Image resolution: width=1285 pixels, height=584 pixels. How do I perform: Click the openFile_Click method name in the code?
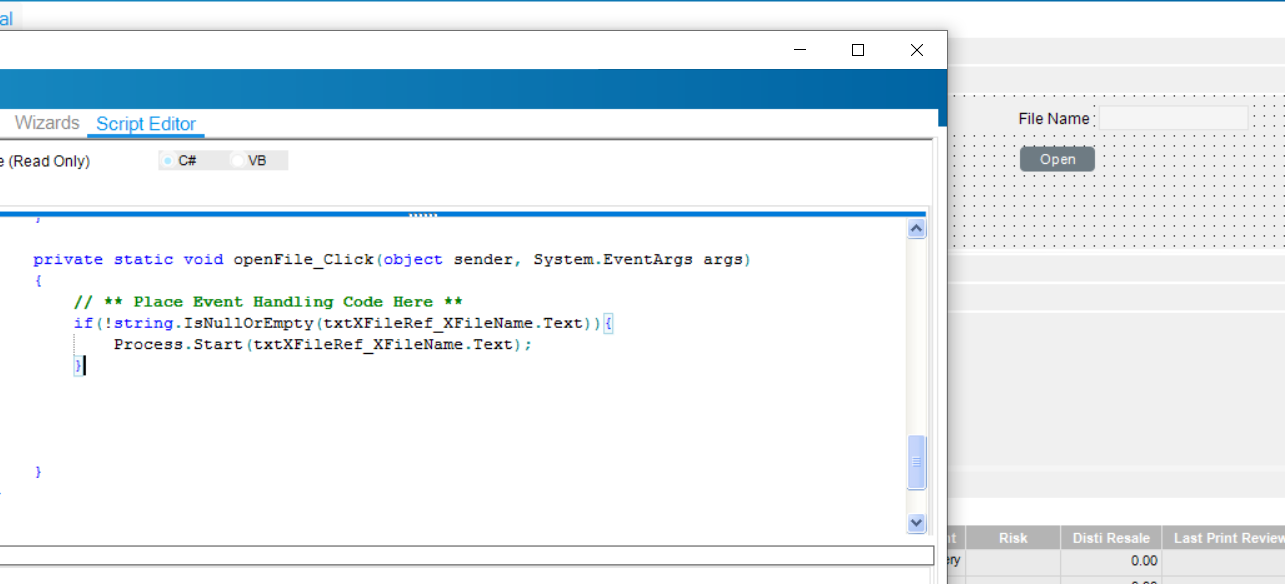(303, 259)
